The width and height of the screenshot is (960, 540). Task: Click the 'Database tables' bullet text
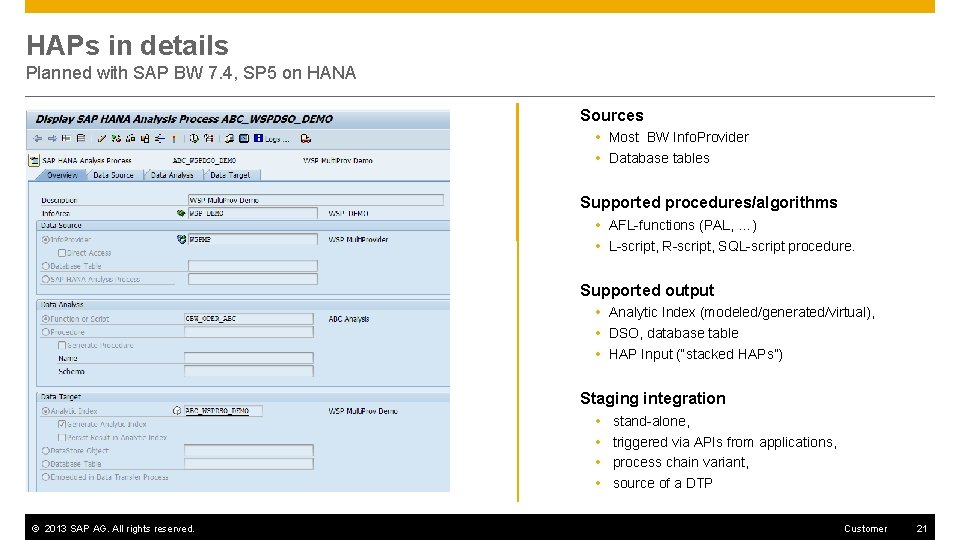(659, 159)
